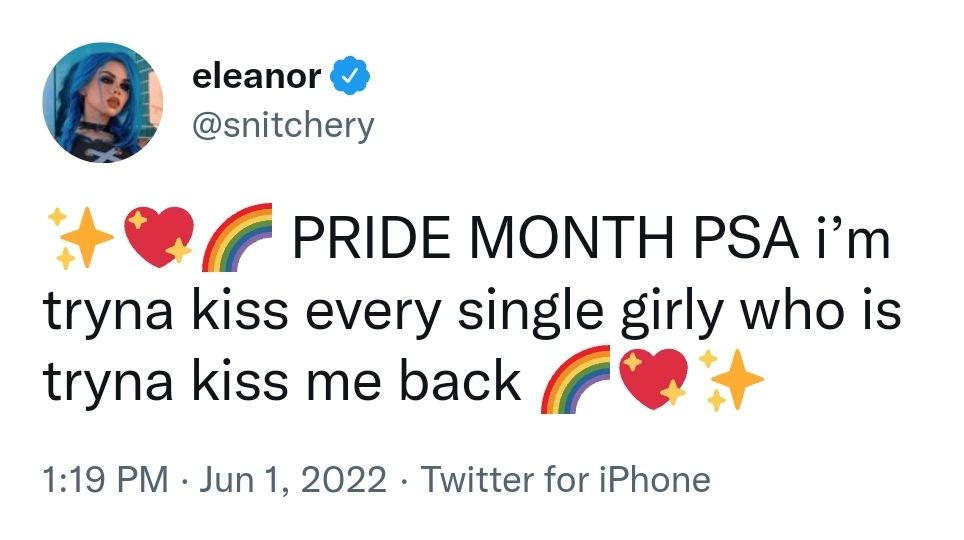
Task: Click the sparkles emoji starting the tweet
Action: [x=81, y=238]
